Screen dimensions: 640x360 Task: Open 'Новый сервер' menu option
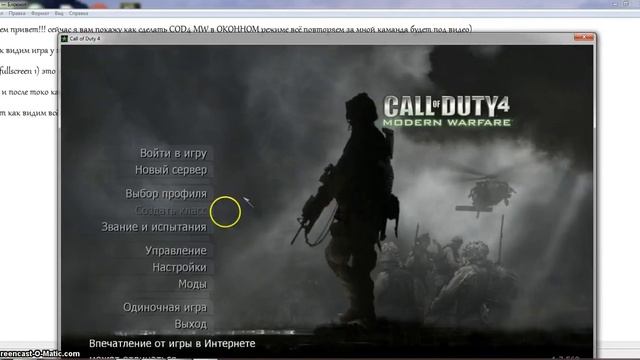pyautogui.click(x=171, y=170)
